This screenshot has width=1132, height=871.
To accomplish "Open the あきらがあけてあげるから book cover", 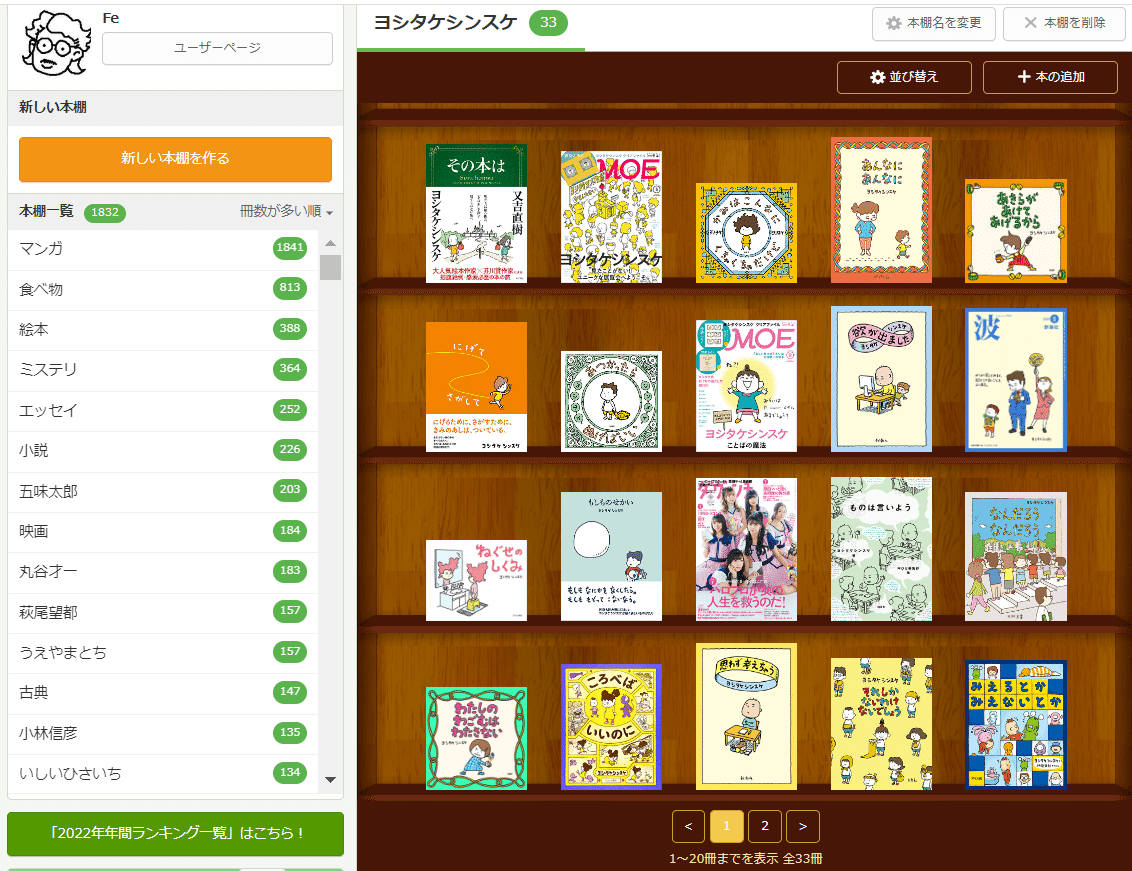I will (x=1016, y=231).
